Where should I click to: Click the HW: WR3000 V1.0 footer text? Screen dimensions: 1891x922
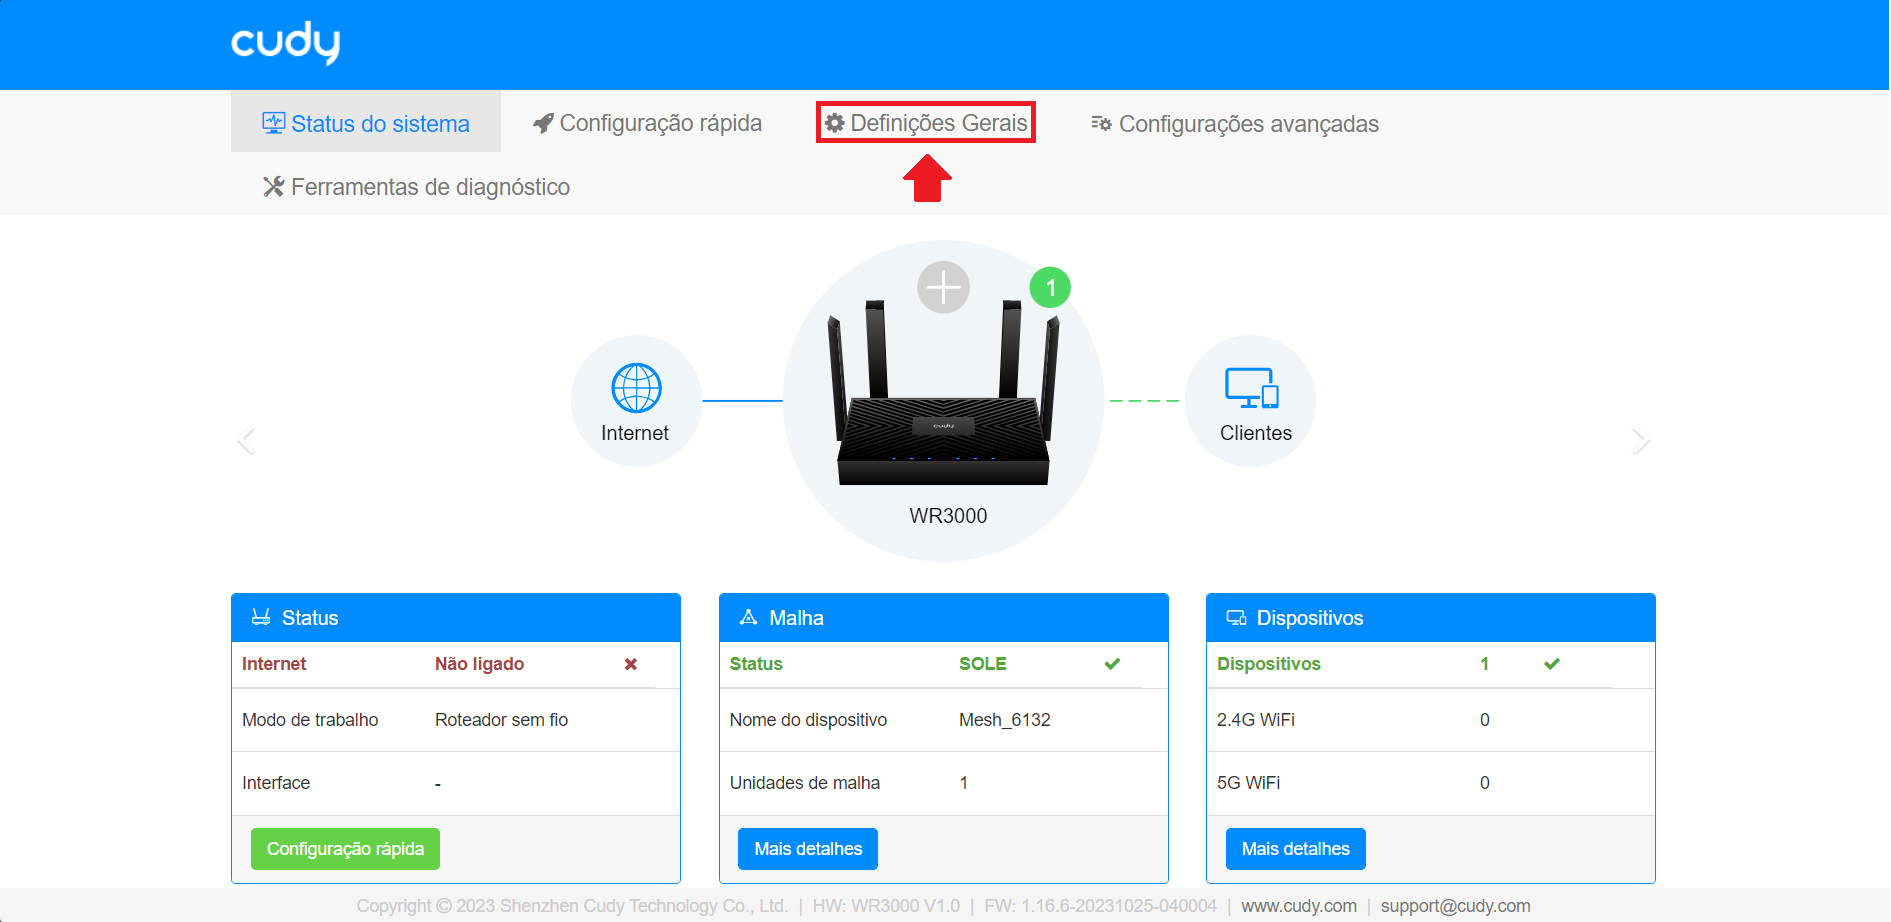pyautogui.click(x=886, y=906)
